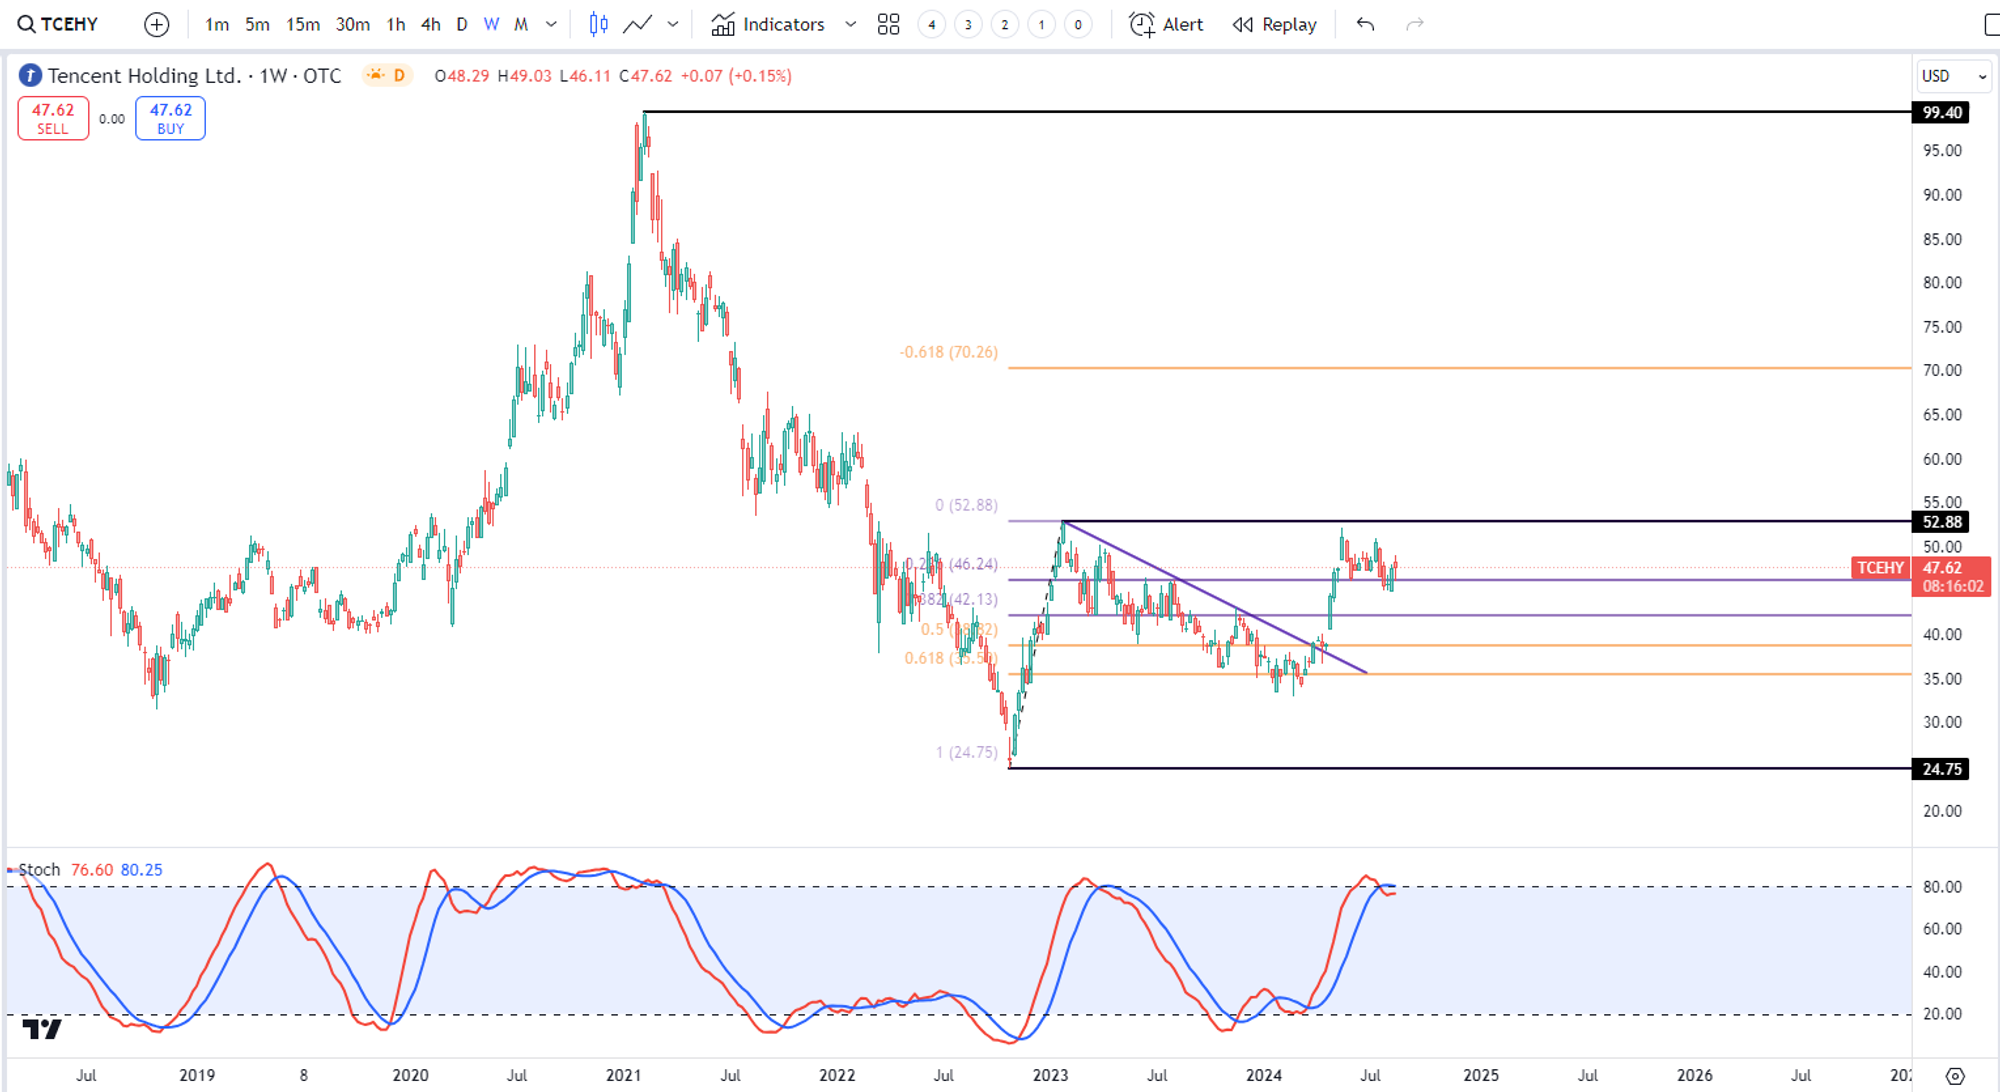
Task: Click the 47.62 SELL button
Action: coord(53,118)
